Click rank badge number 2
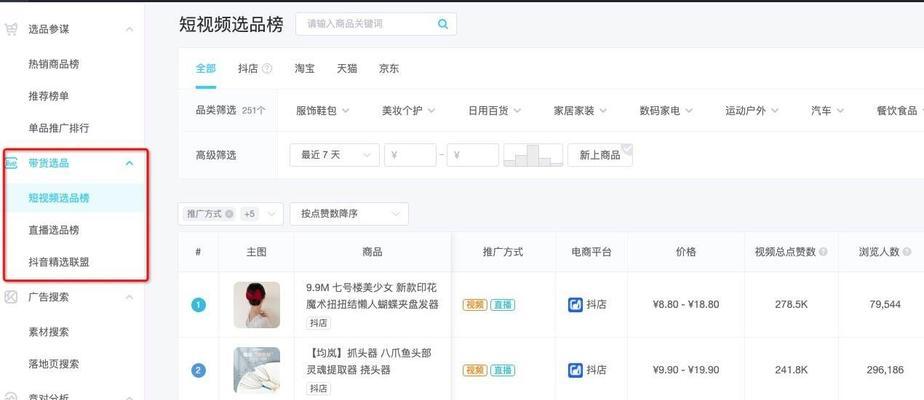The image size is (924, 400). coord(199,371)
